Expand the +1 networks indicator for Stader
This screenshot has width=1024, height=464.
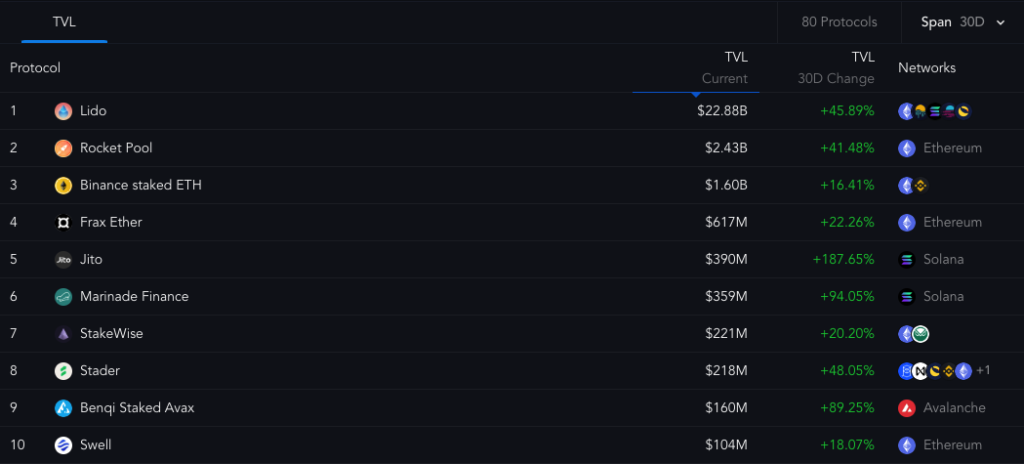click(983, 371)
